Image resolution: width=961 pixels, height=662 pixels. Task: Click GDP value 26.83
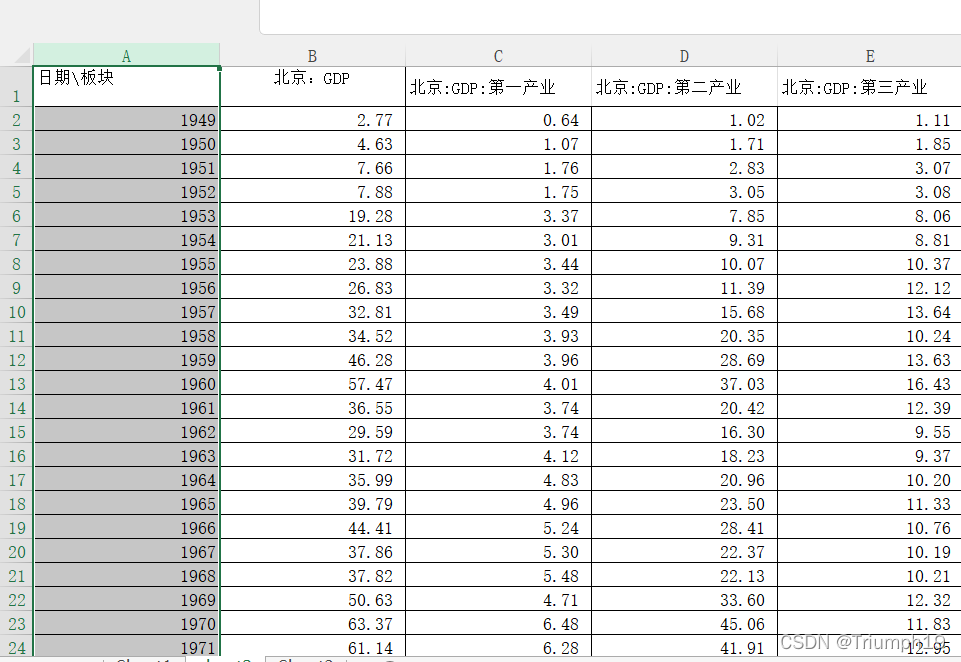[x=313, y=287]
